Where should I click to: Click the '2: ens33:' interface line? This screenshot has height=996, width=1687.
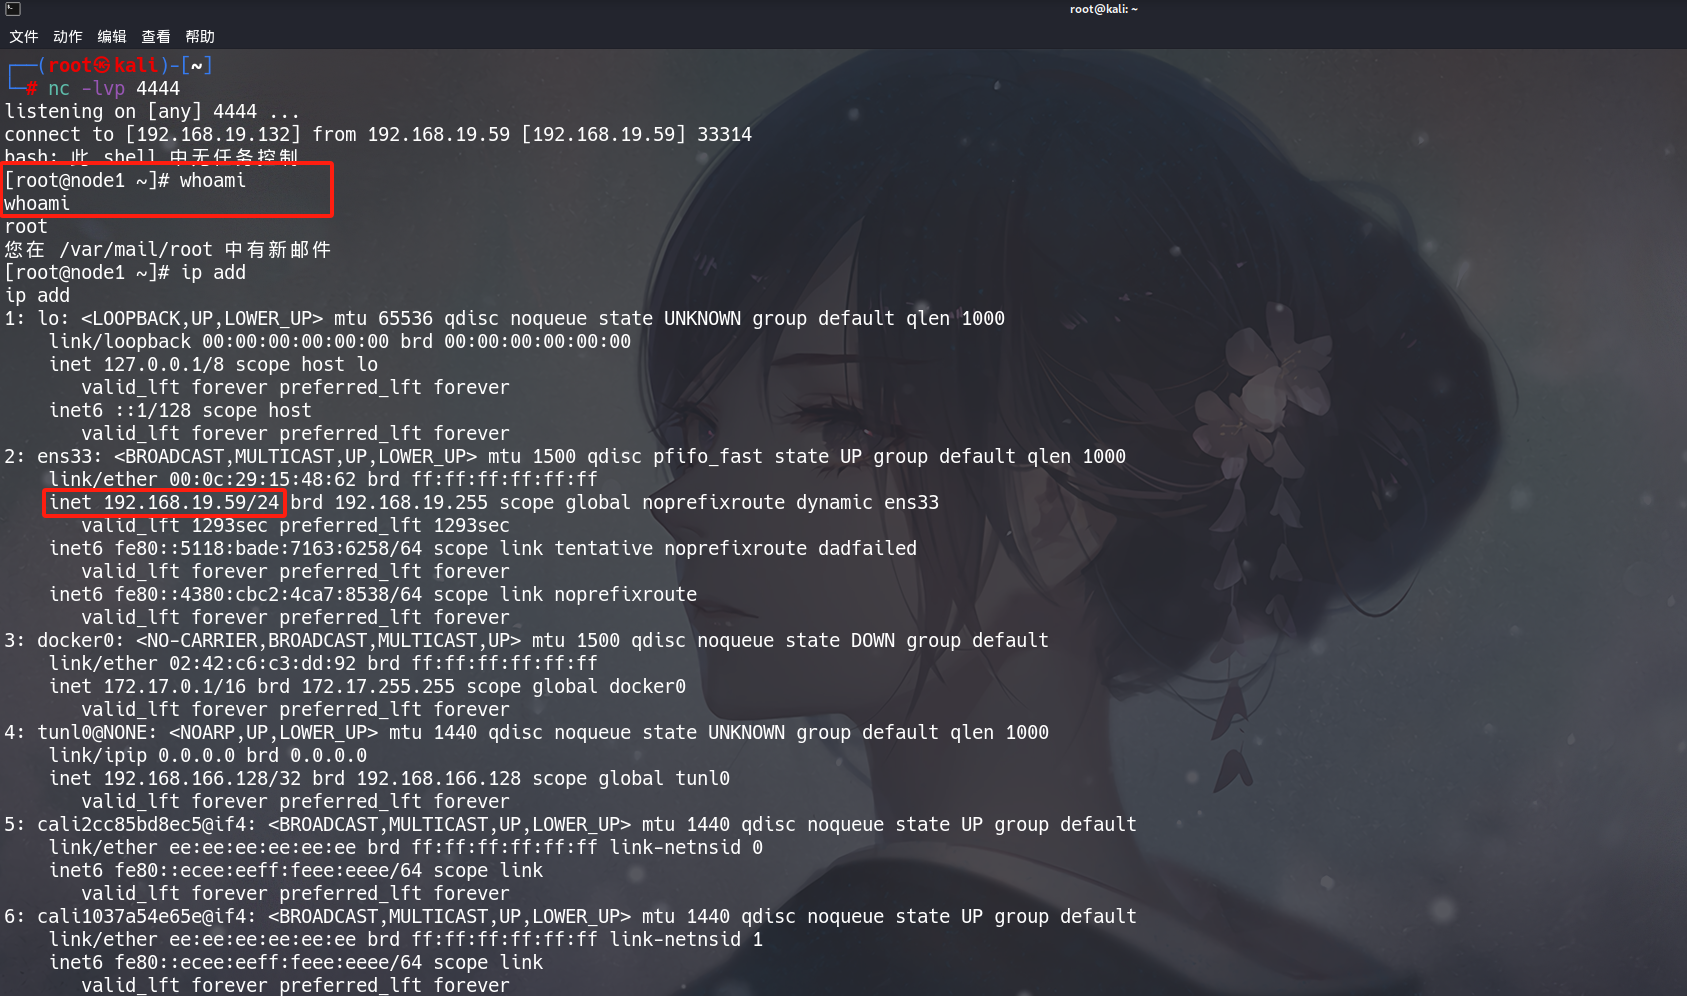pyautogui.click(x=565, y=457)
